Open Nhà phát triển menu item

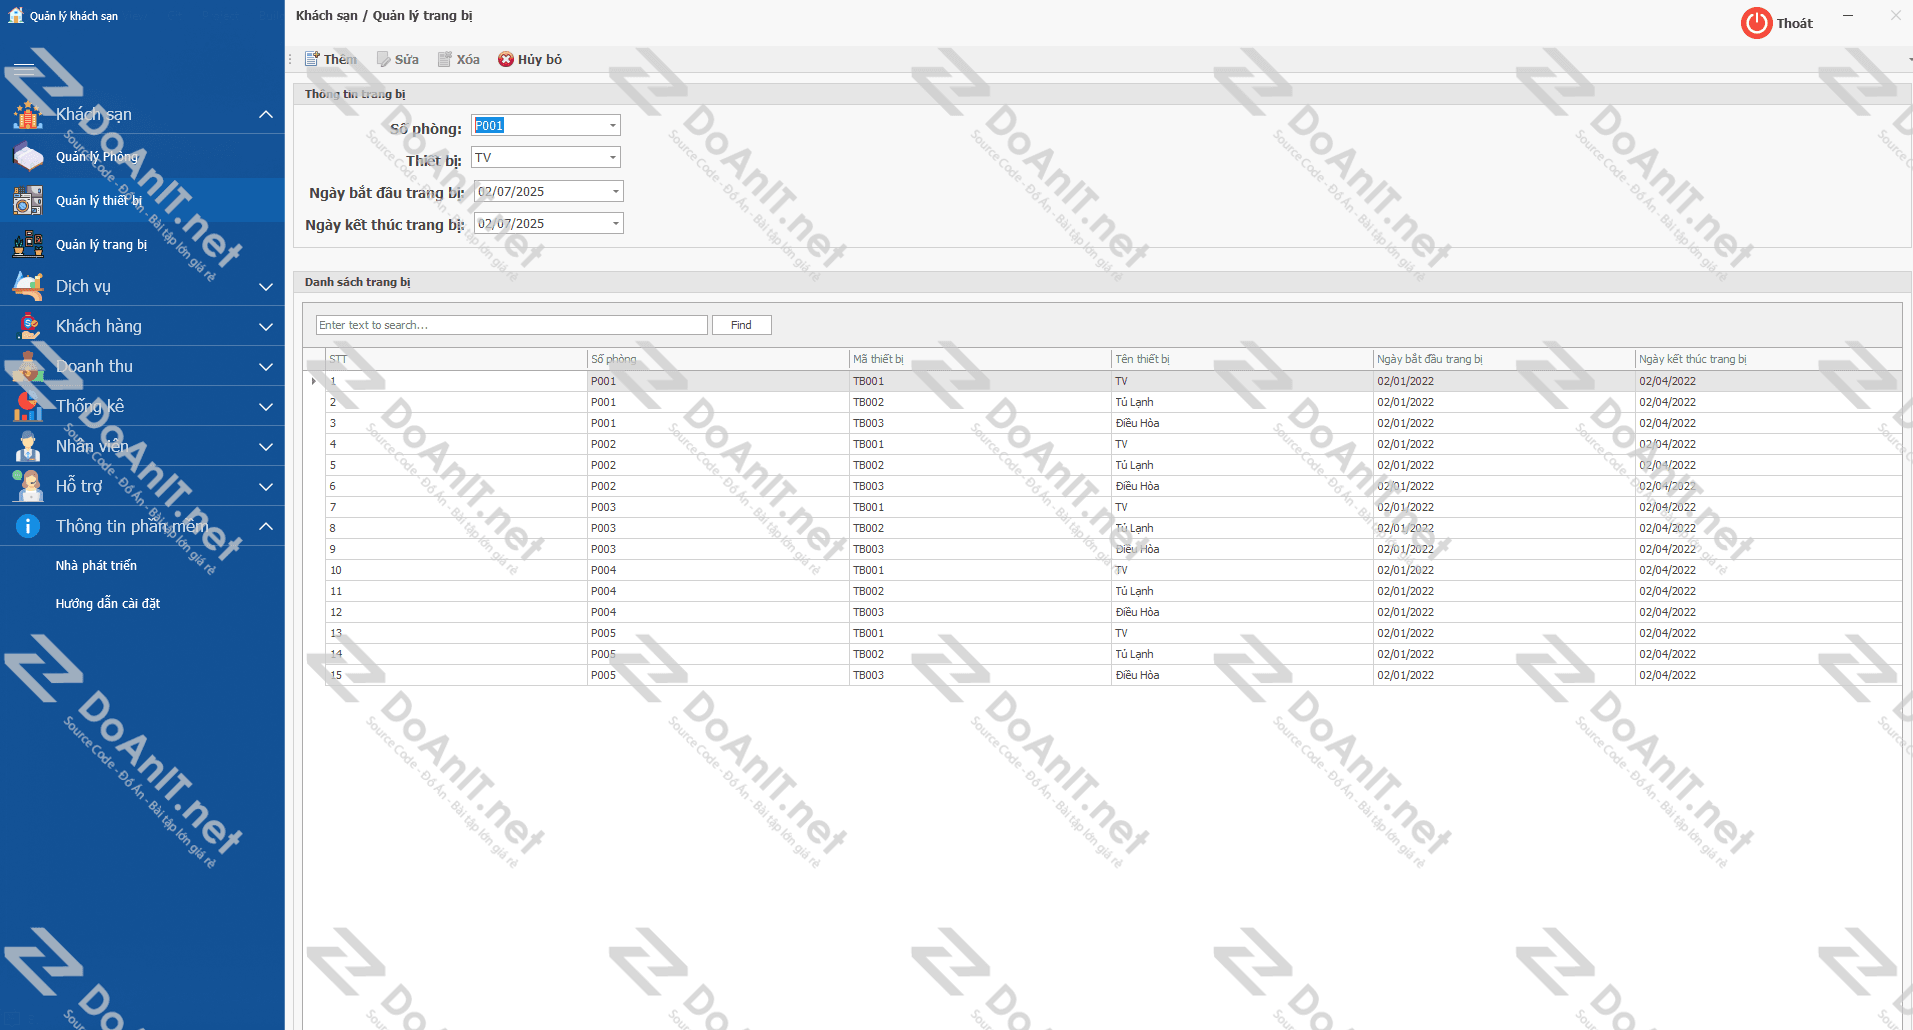click(x=96, y=566)
